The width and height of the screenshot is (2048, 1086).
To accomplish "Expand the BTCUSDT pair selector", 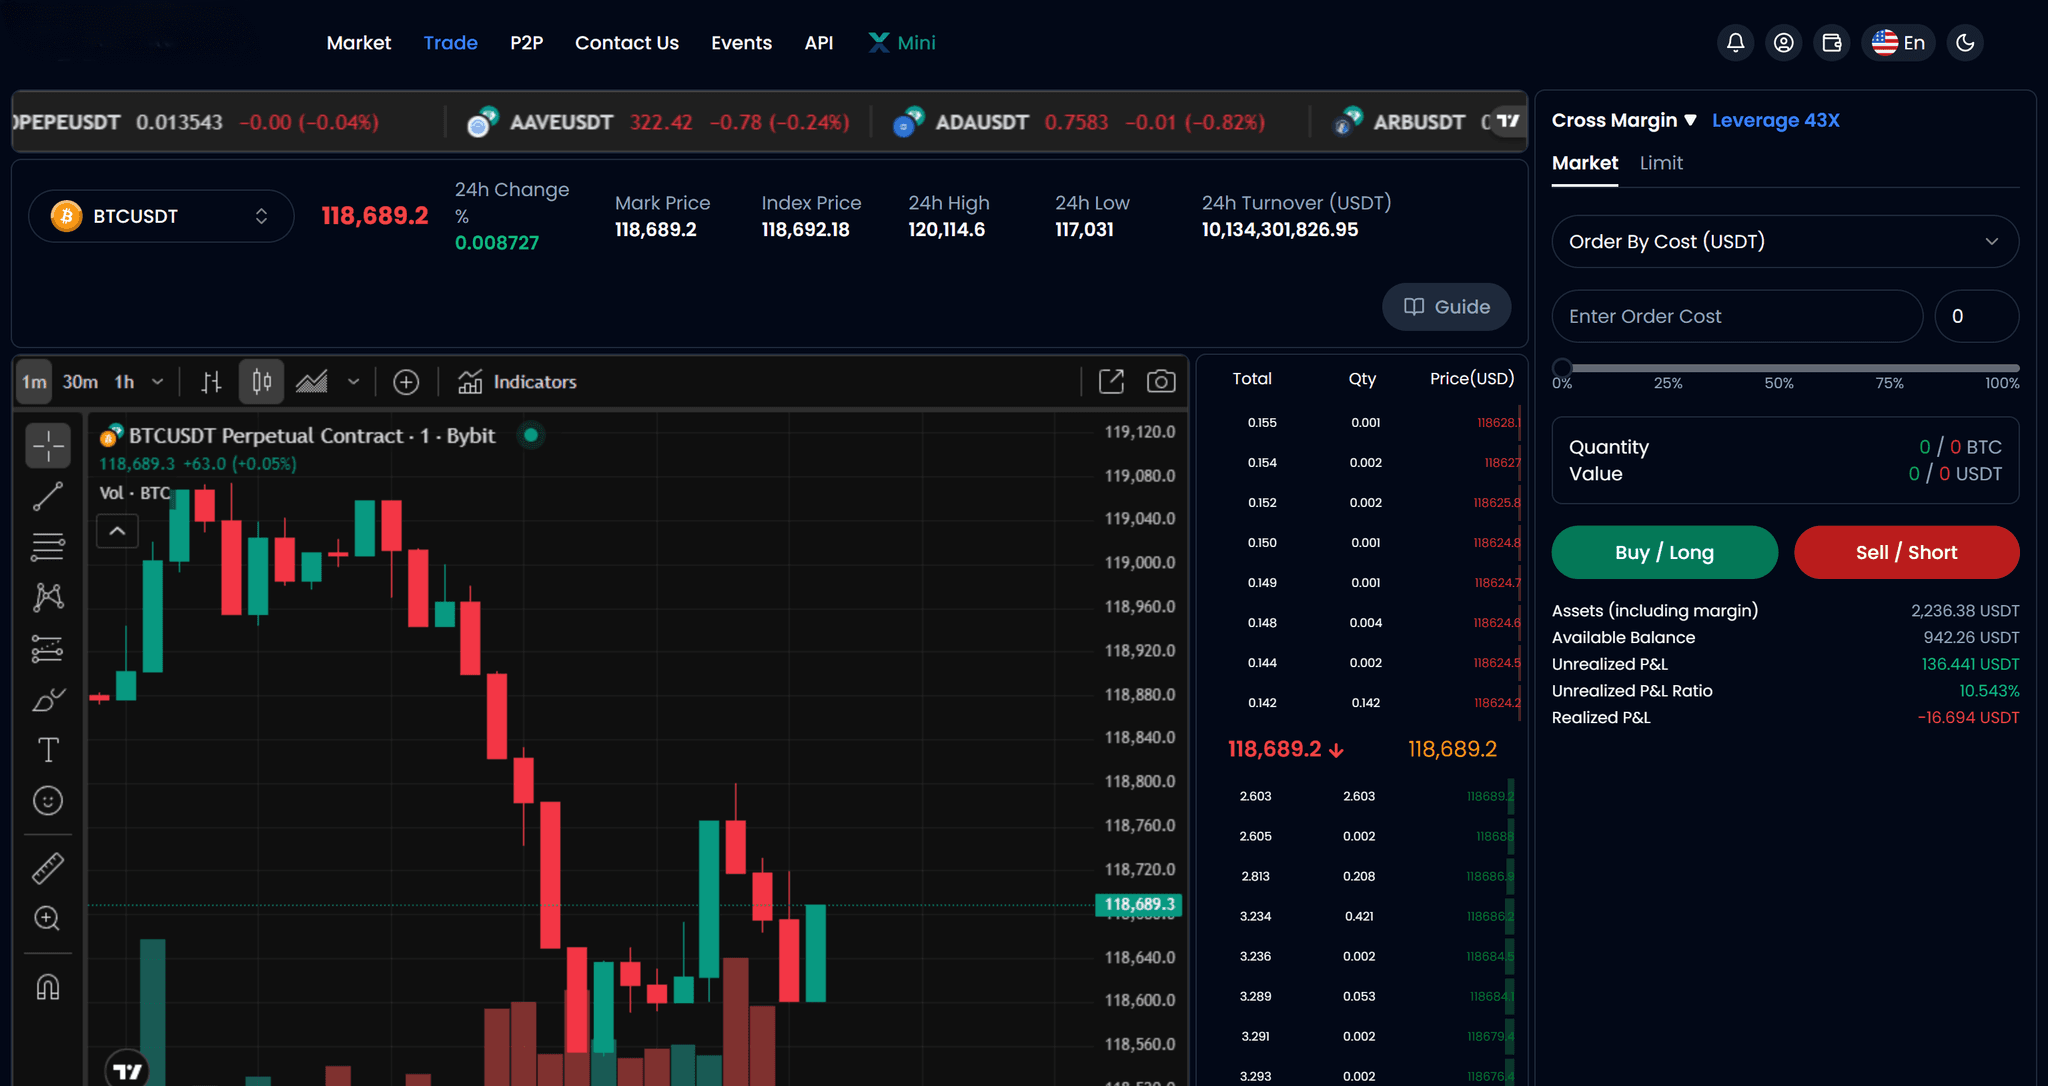I will [x=161, y=216].
